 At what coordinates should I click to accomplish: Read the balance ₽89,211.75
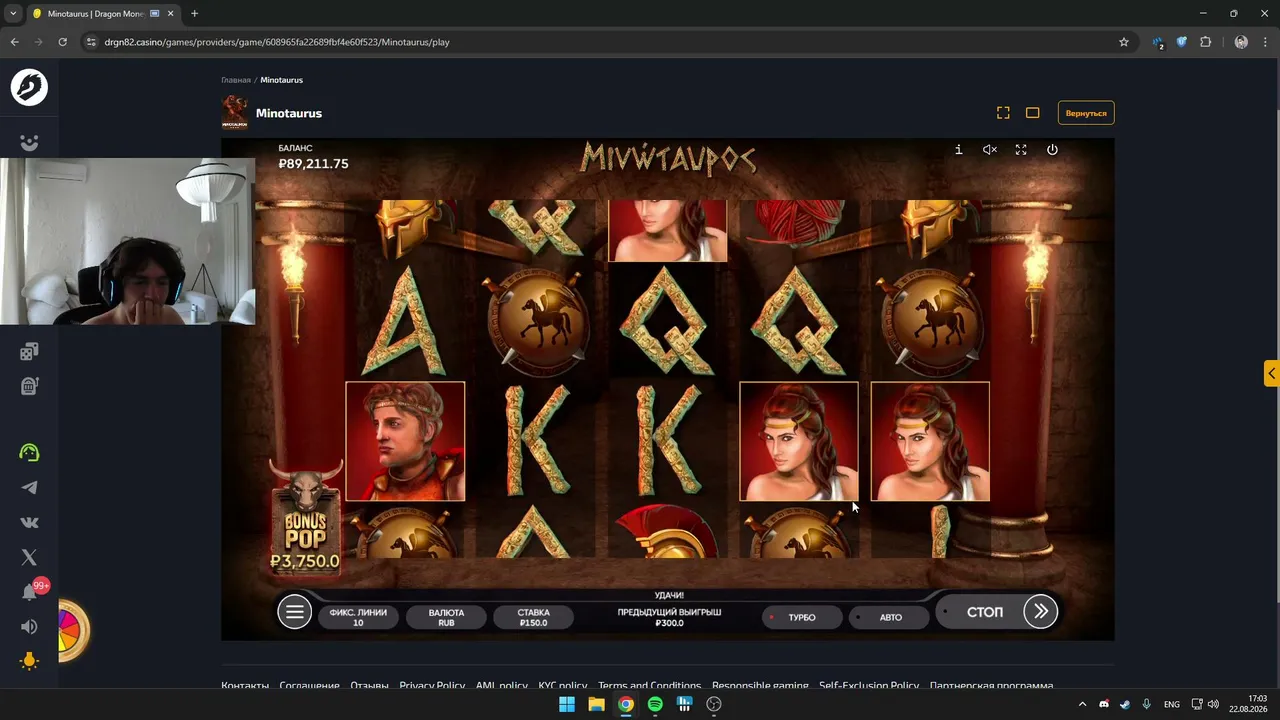point(313,163)
